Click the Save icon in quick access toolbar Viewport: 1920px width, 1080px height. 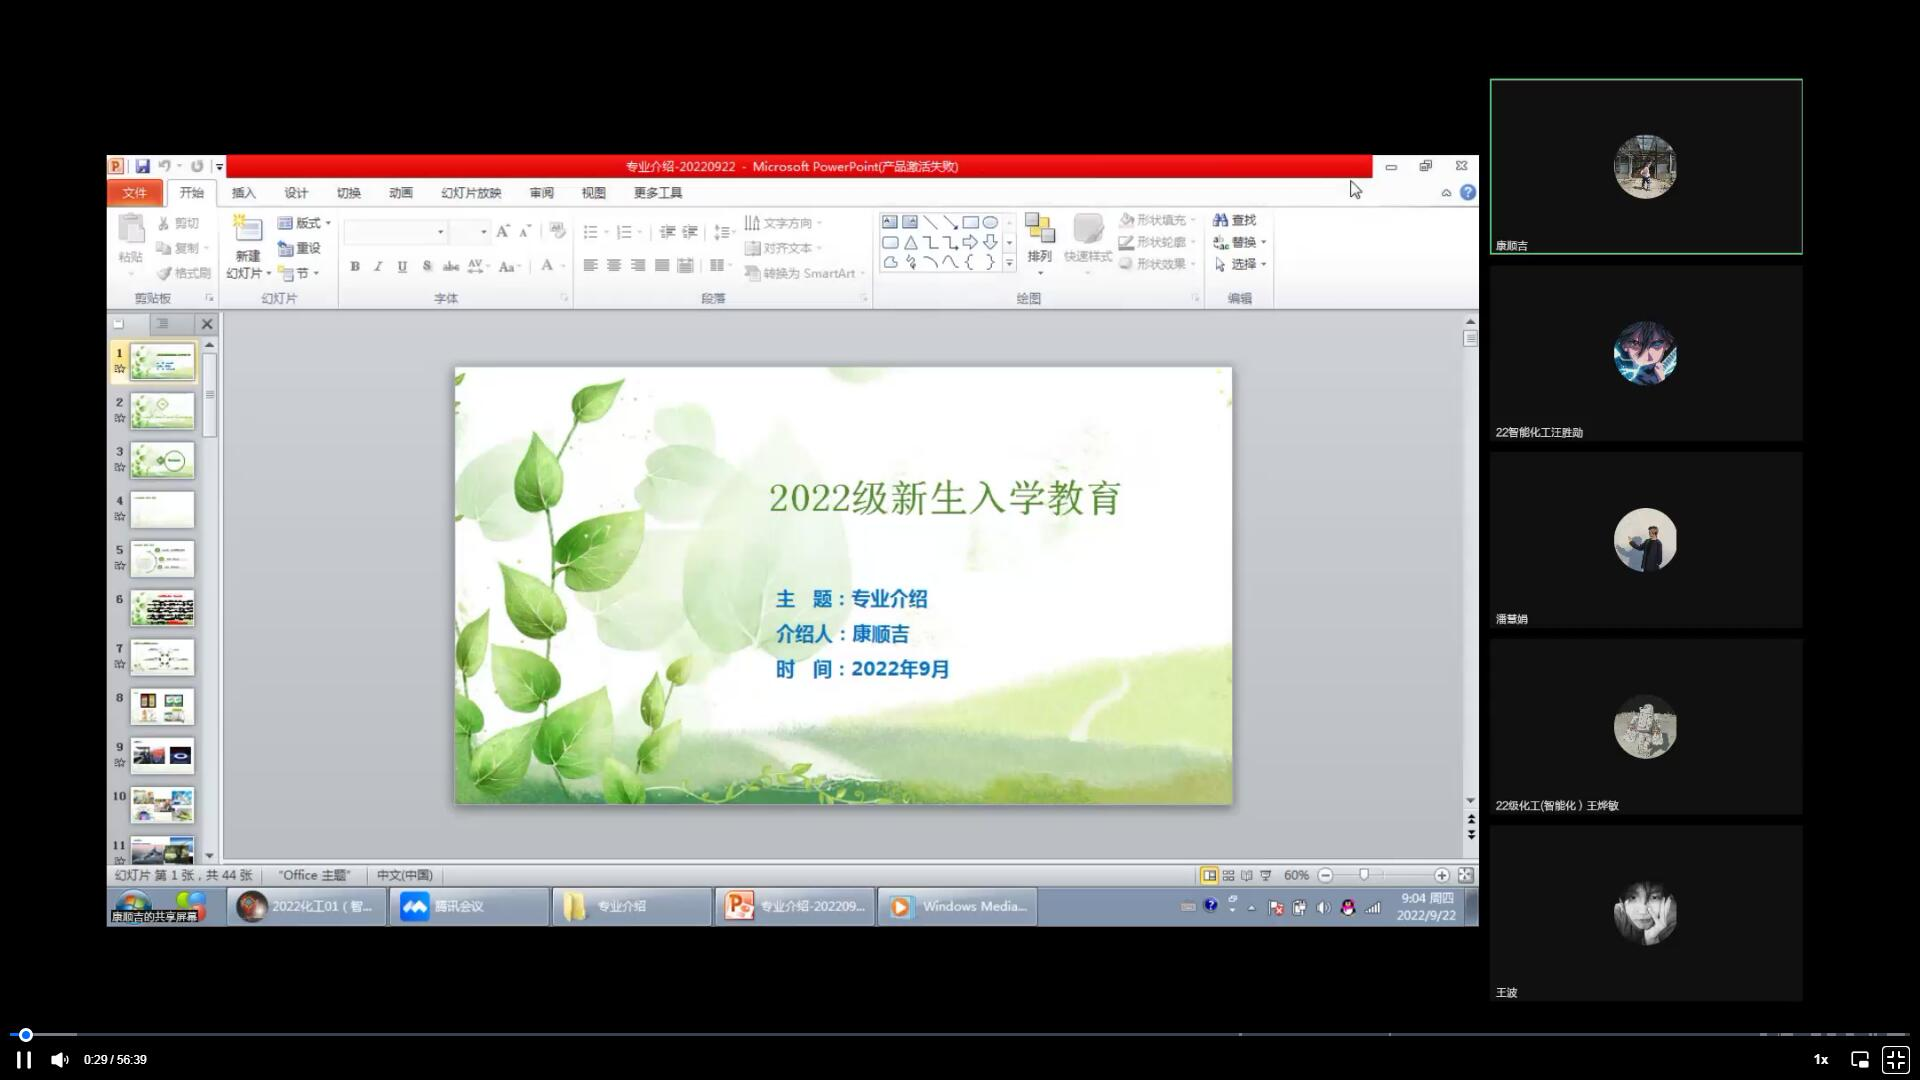(x=142, y=166)
